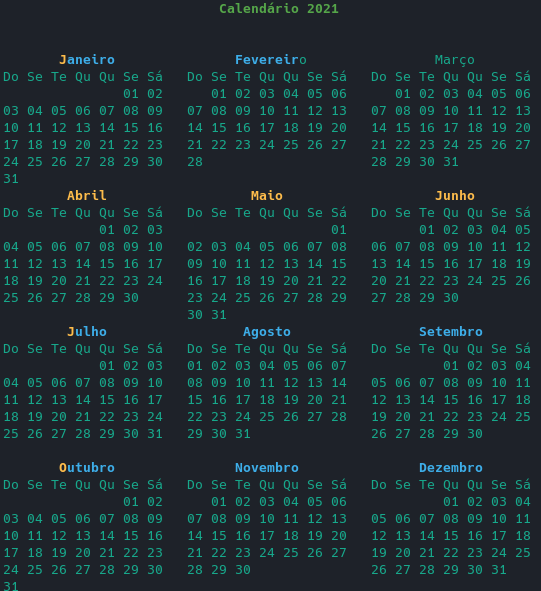Viewport: 541px width, 591px height.
Task: Pick day 30 in Novembro
Action: coord(243,570)
